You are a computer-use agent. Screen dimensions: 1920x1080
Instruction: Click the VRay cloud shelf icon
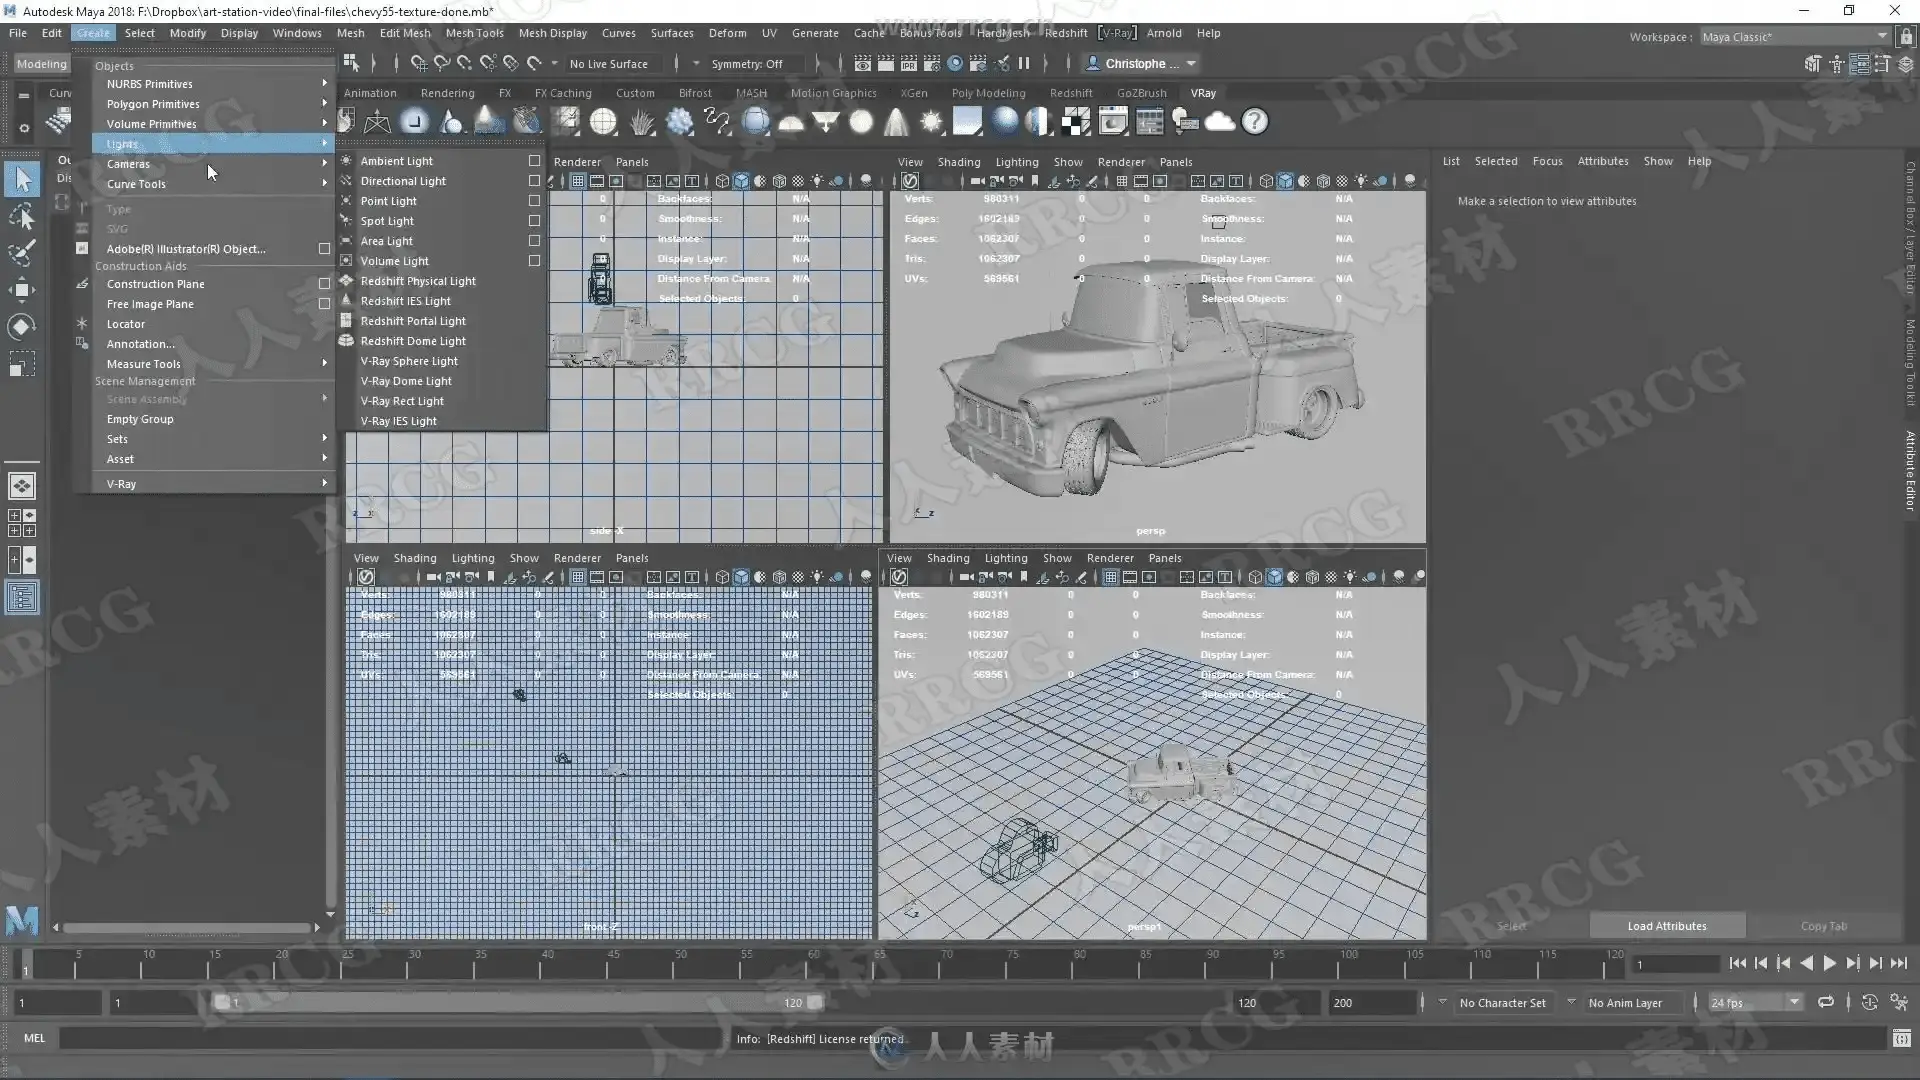pos(1219,122)
